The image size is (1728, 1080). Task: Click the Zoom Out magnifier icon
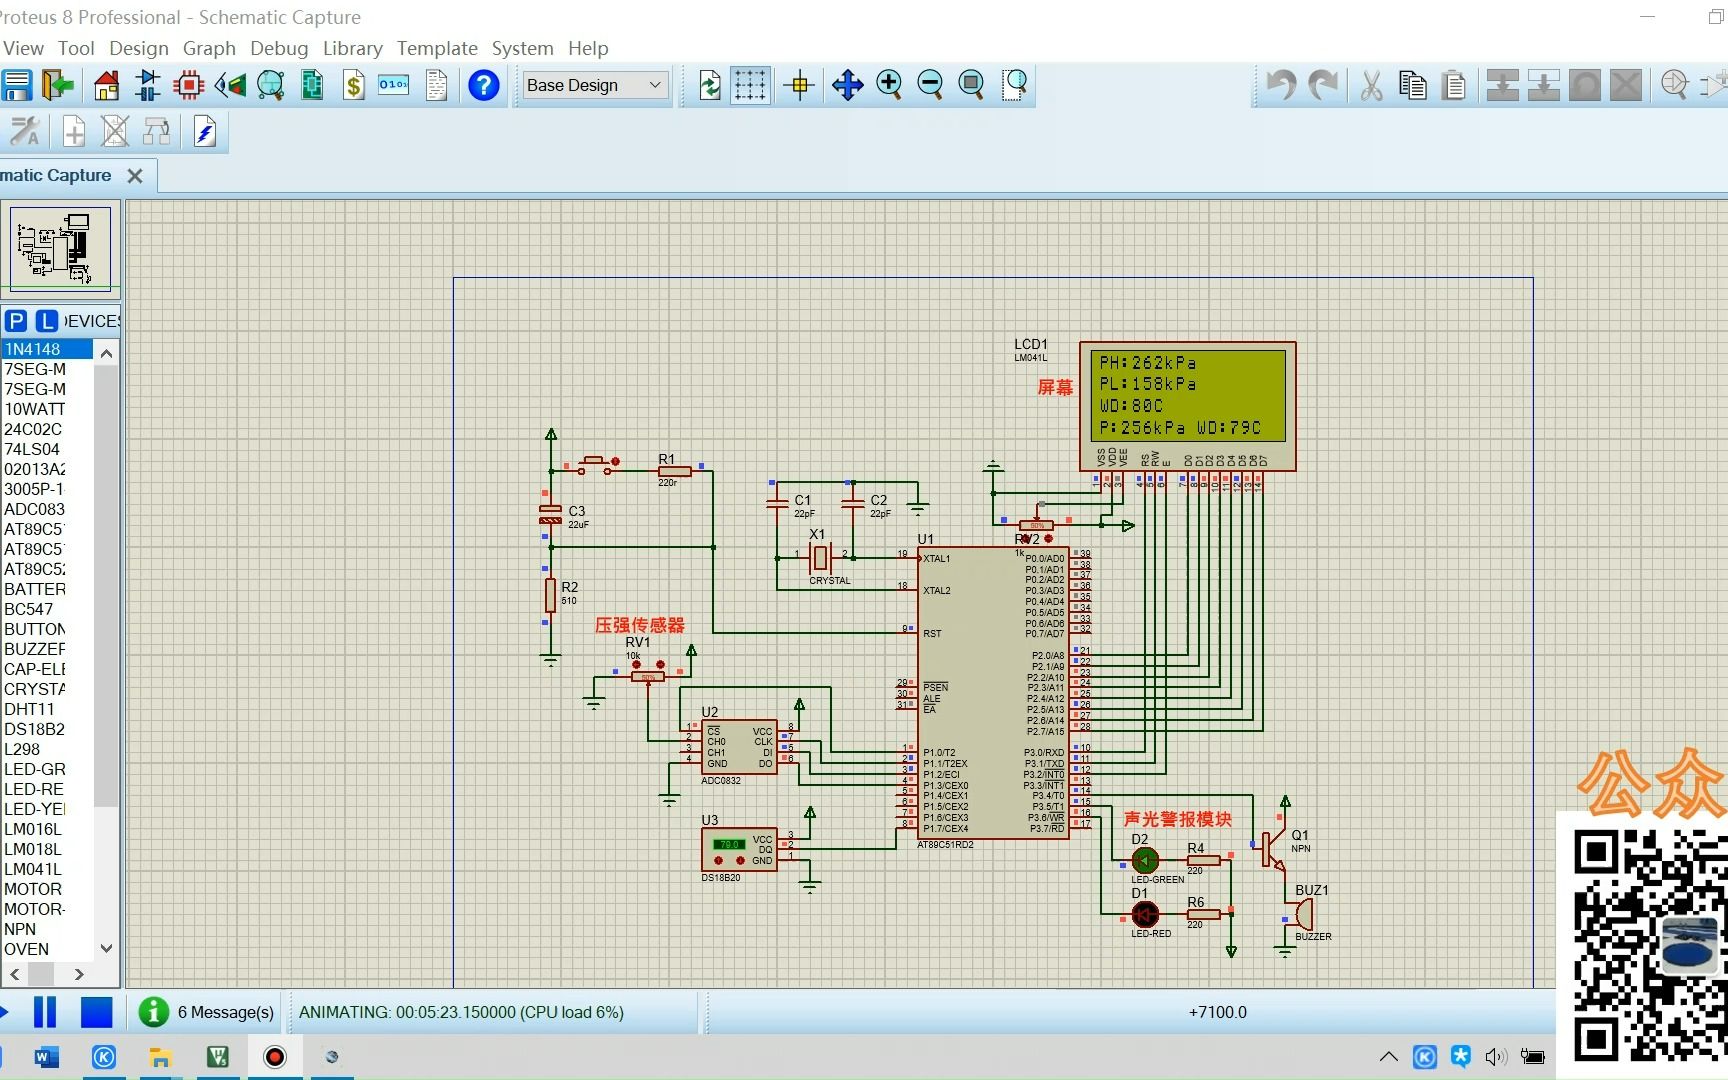[x=930, y=85]
